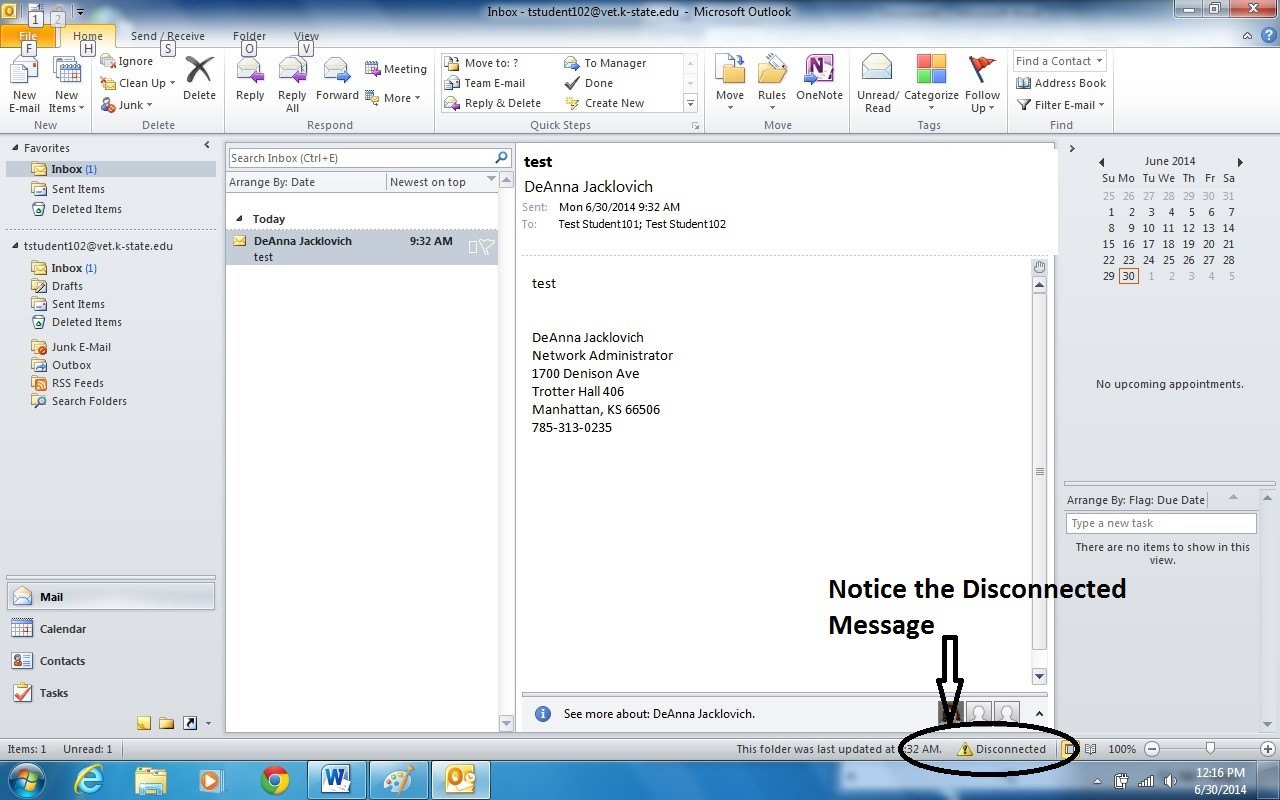Viewport: 1280px width, 800px height.
Task: Open the Address Book
Action: (x=1061, y=83)
